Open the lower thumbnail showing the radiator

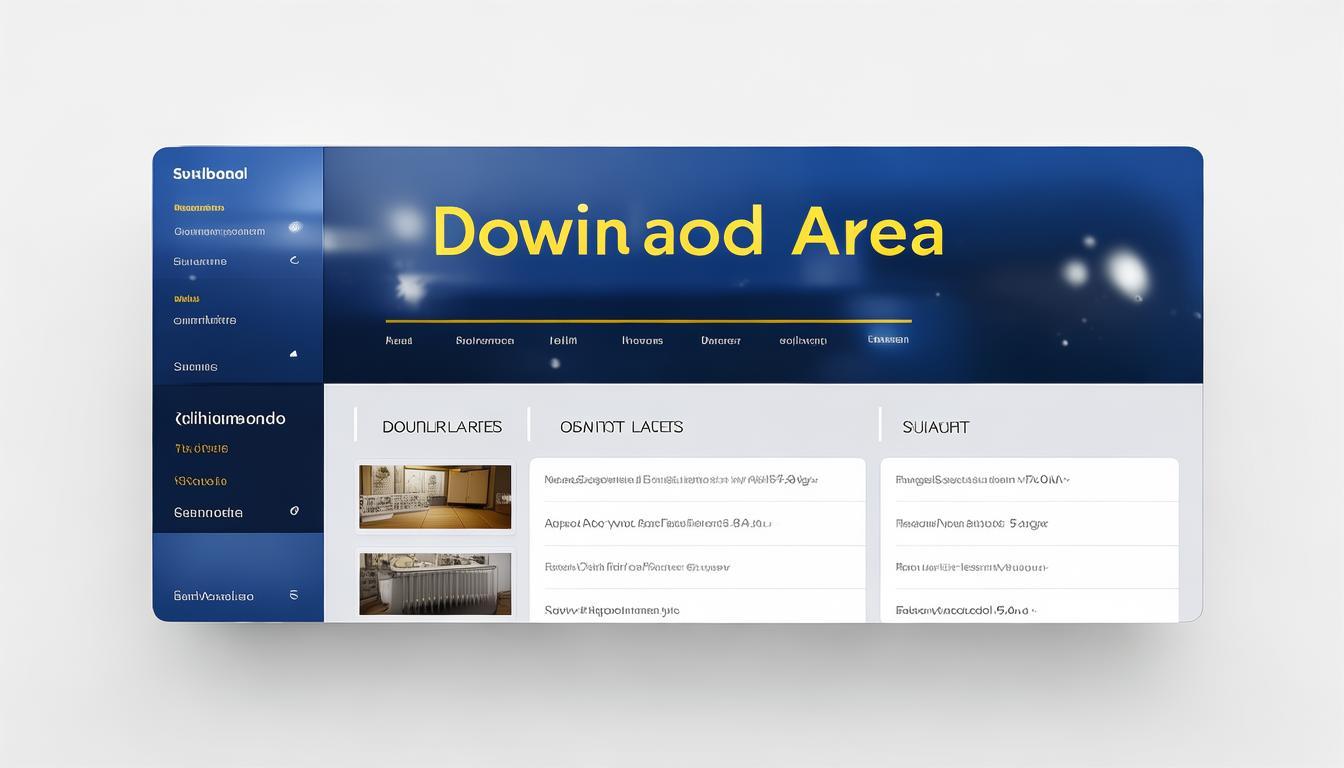tap(435, 584)
